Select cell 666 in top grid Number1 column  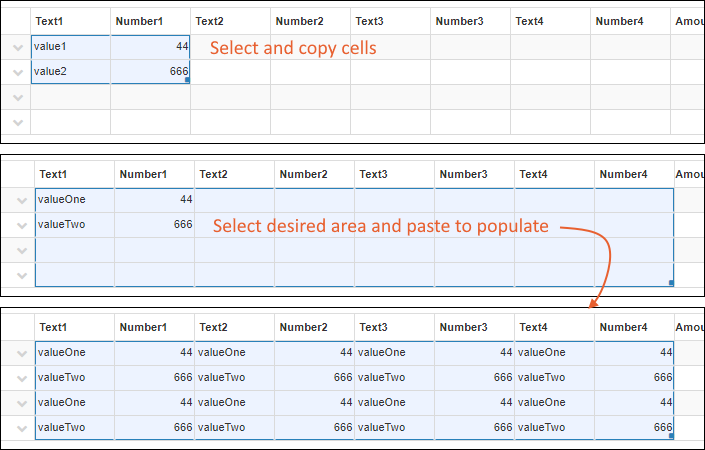[x=150, y=72]
